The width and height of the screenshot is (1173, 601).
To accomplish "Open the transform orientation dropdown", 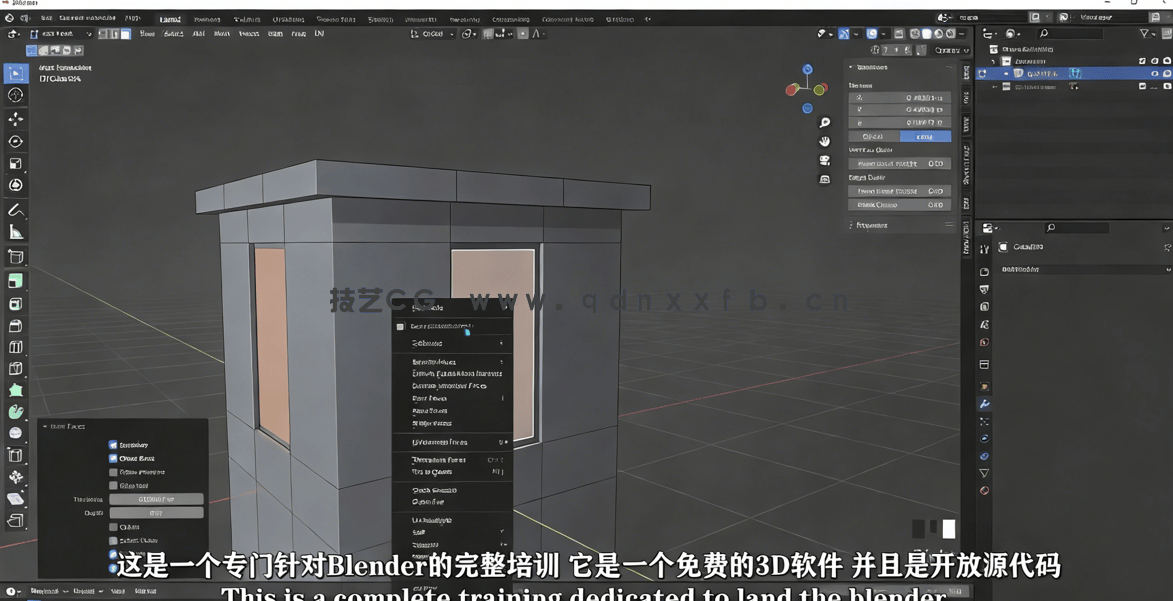I will 431,33.
